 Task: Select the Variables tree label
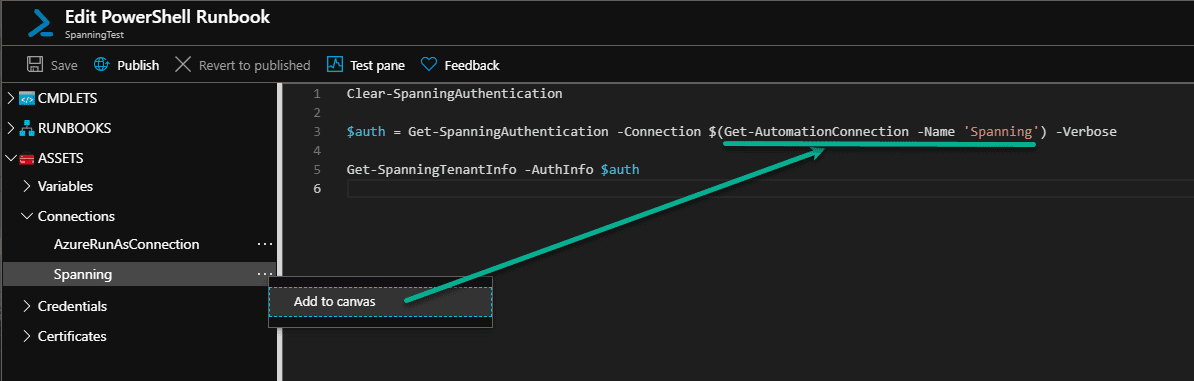pos(65,186)
